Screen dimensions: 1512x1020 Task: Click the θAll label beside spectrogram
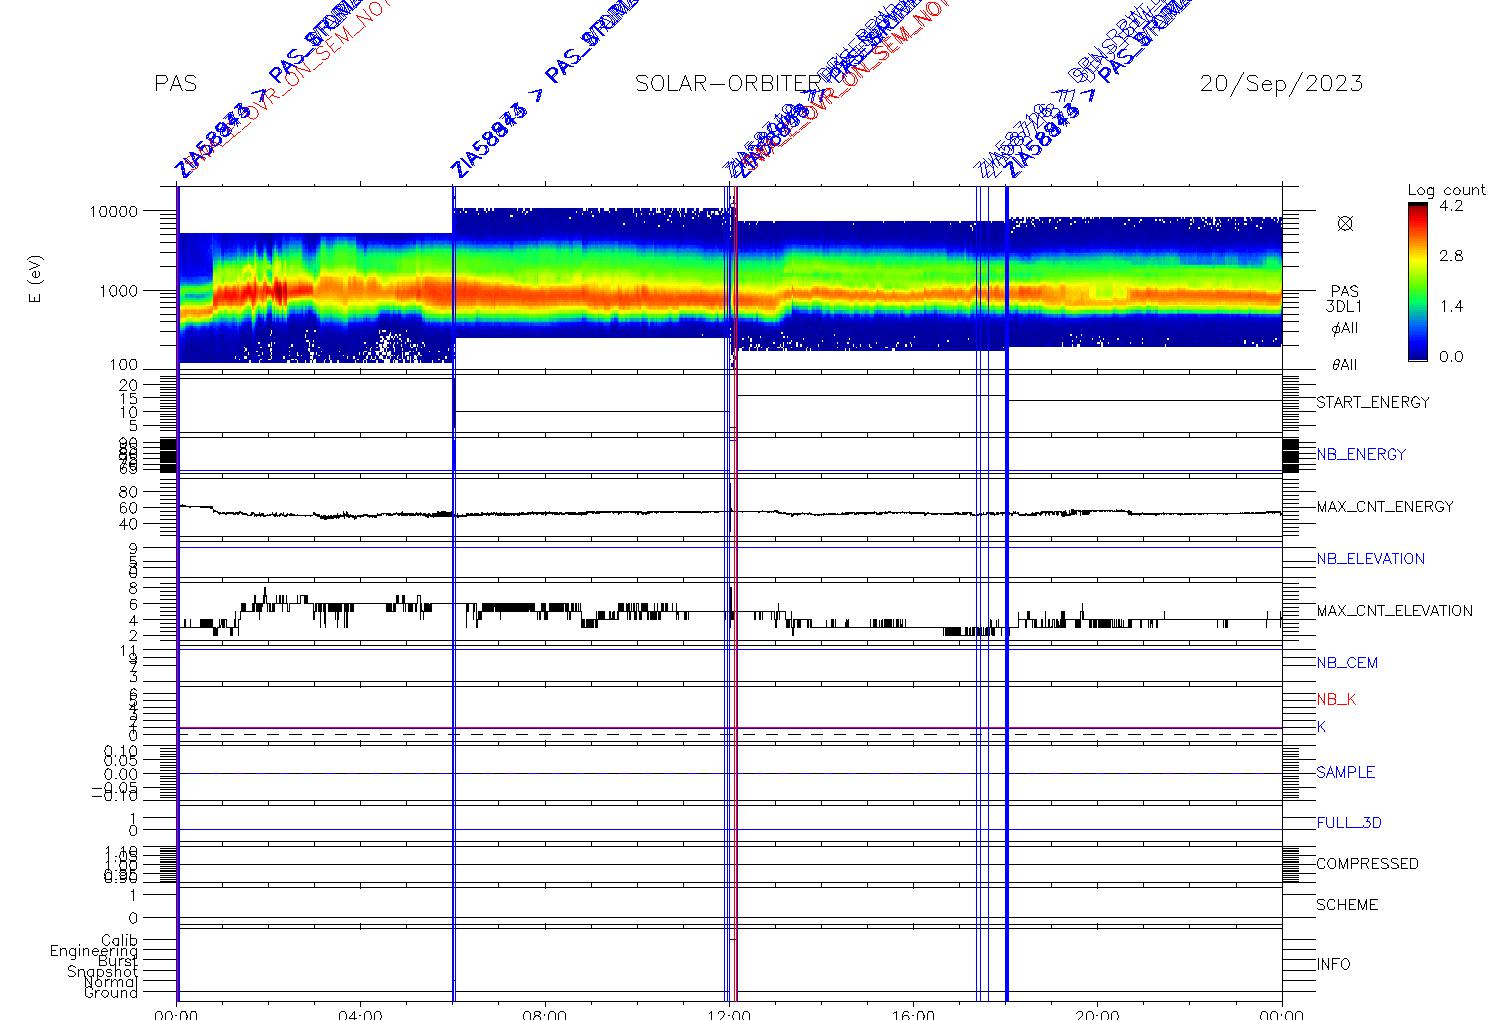pyautogui.click(x=1344, y=365)
